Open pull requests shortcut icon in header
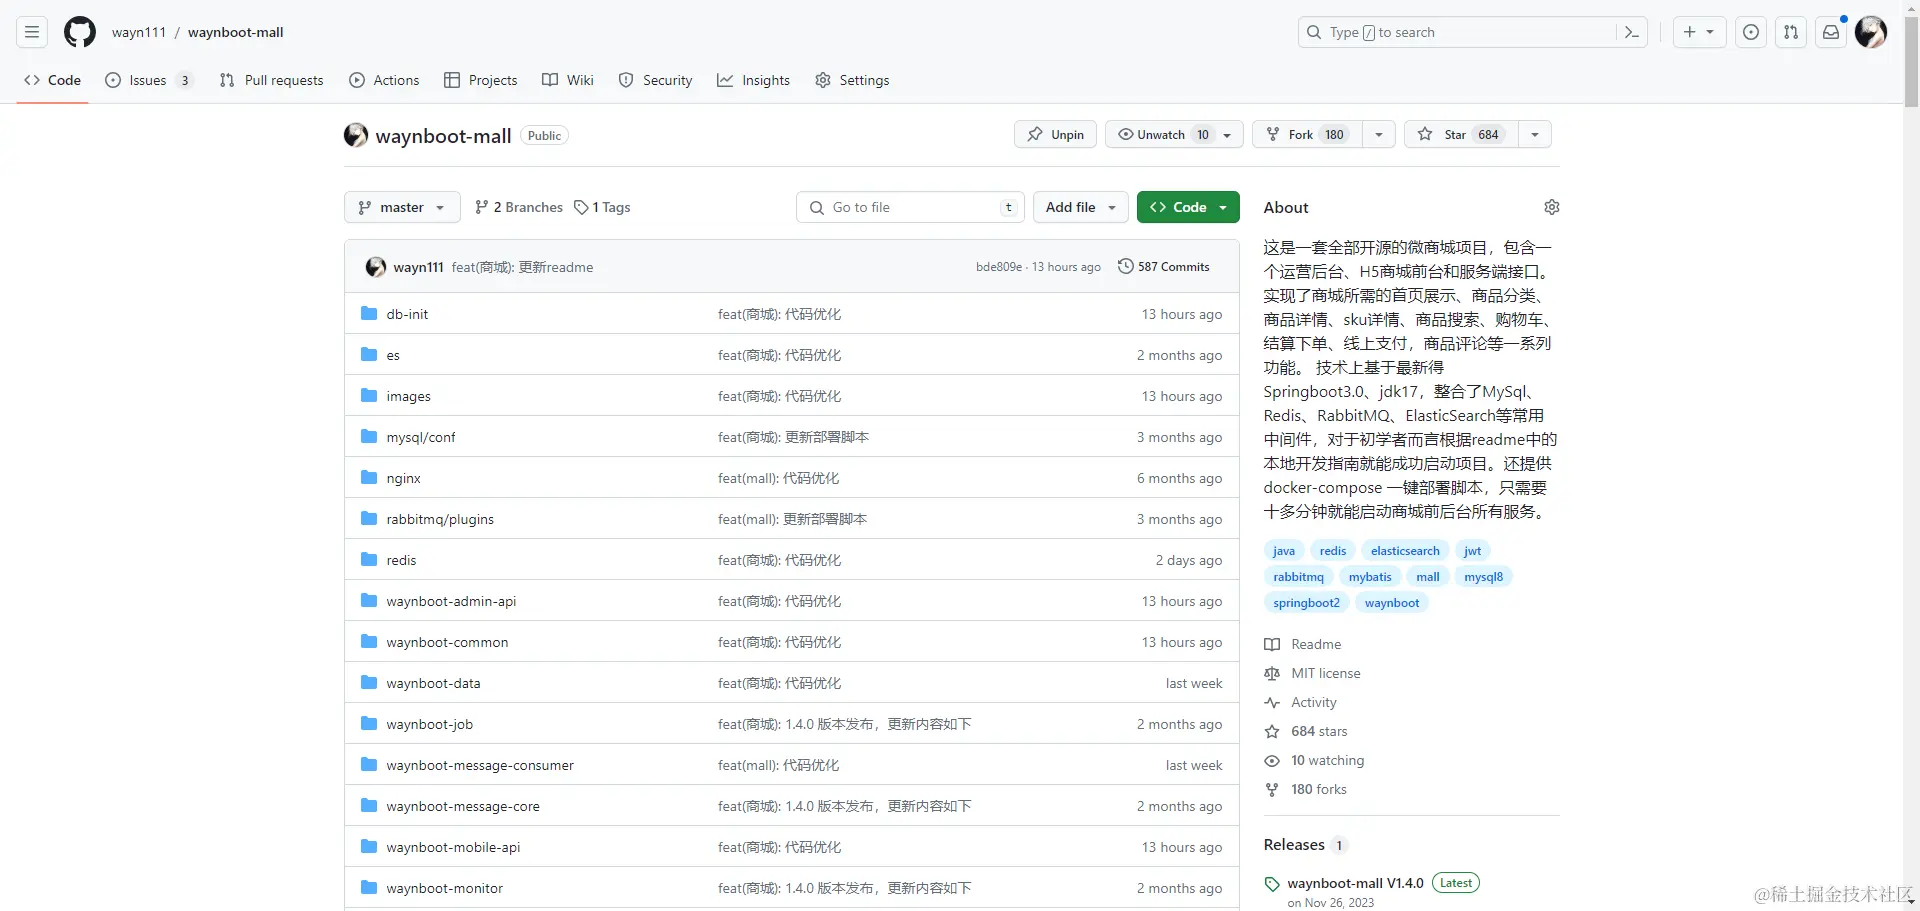1920x911 pixels. [1791, 32]
